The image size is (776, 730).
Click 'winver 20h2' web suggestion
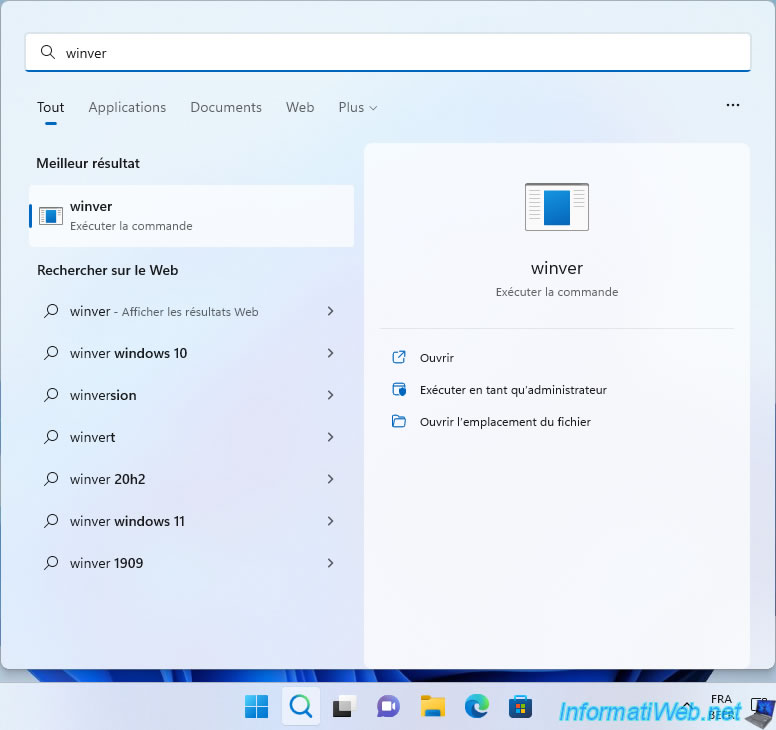point(107,480)
